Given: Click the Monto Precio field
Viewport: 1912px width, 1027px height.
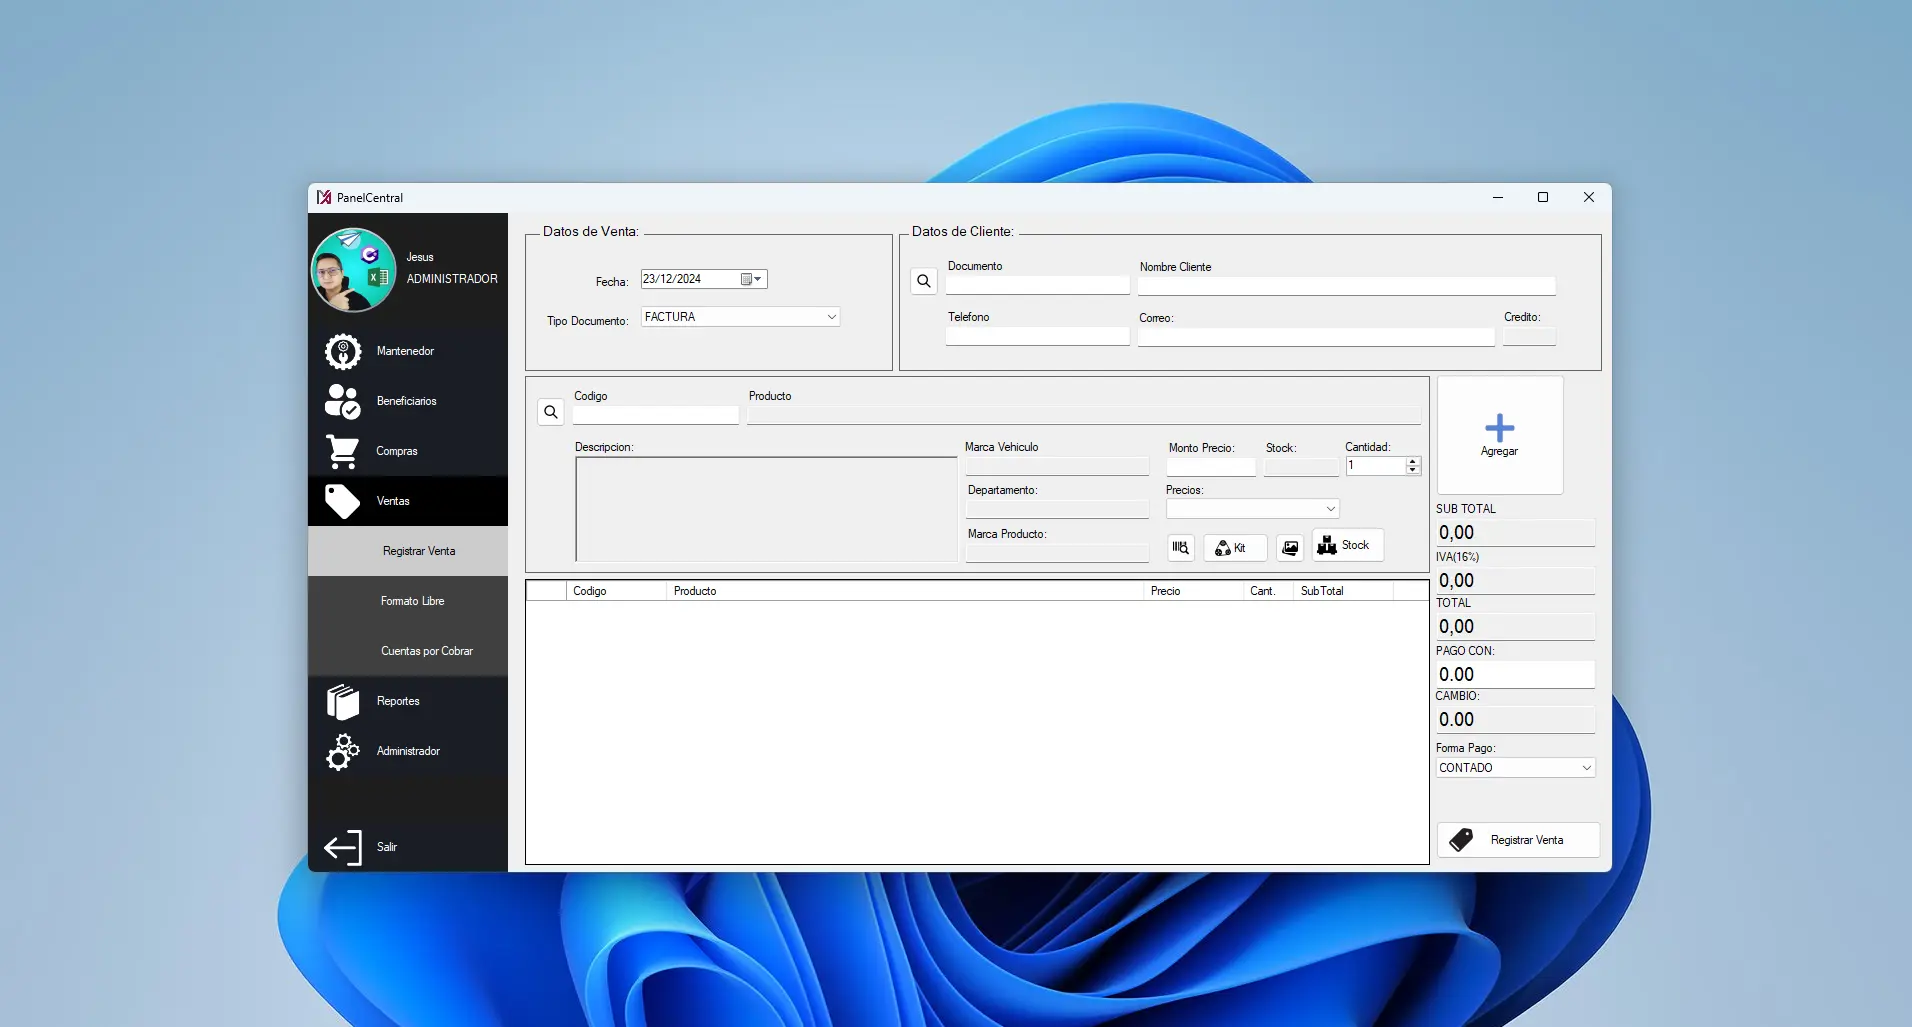Looking at the screenshot, I should 1211,467.
